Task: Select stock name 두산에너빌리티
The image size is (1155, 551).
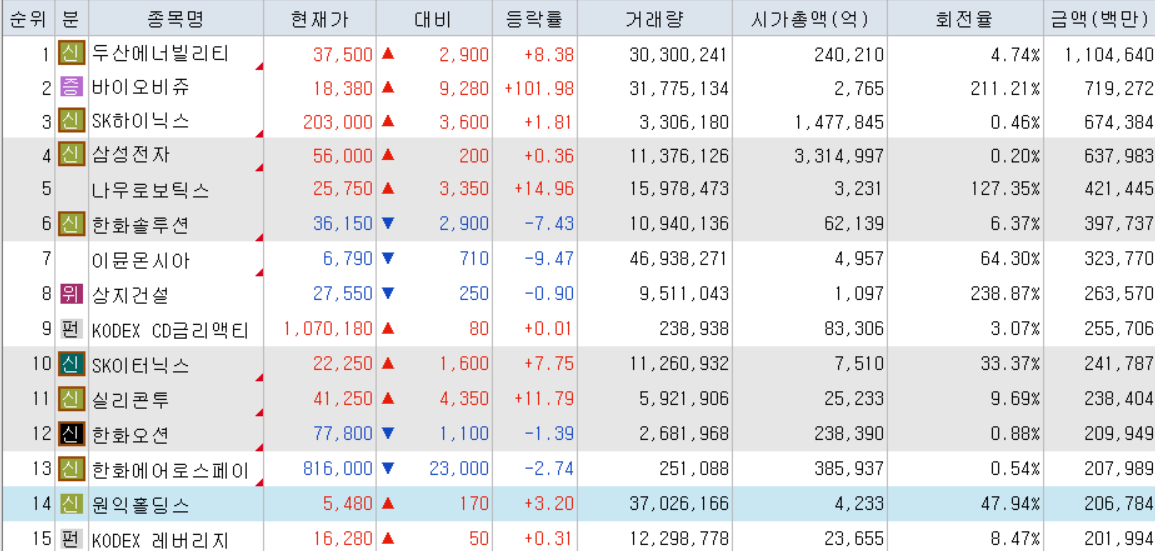Action: pyautogui.click(x=161, y=53)
